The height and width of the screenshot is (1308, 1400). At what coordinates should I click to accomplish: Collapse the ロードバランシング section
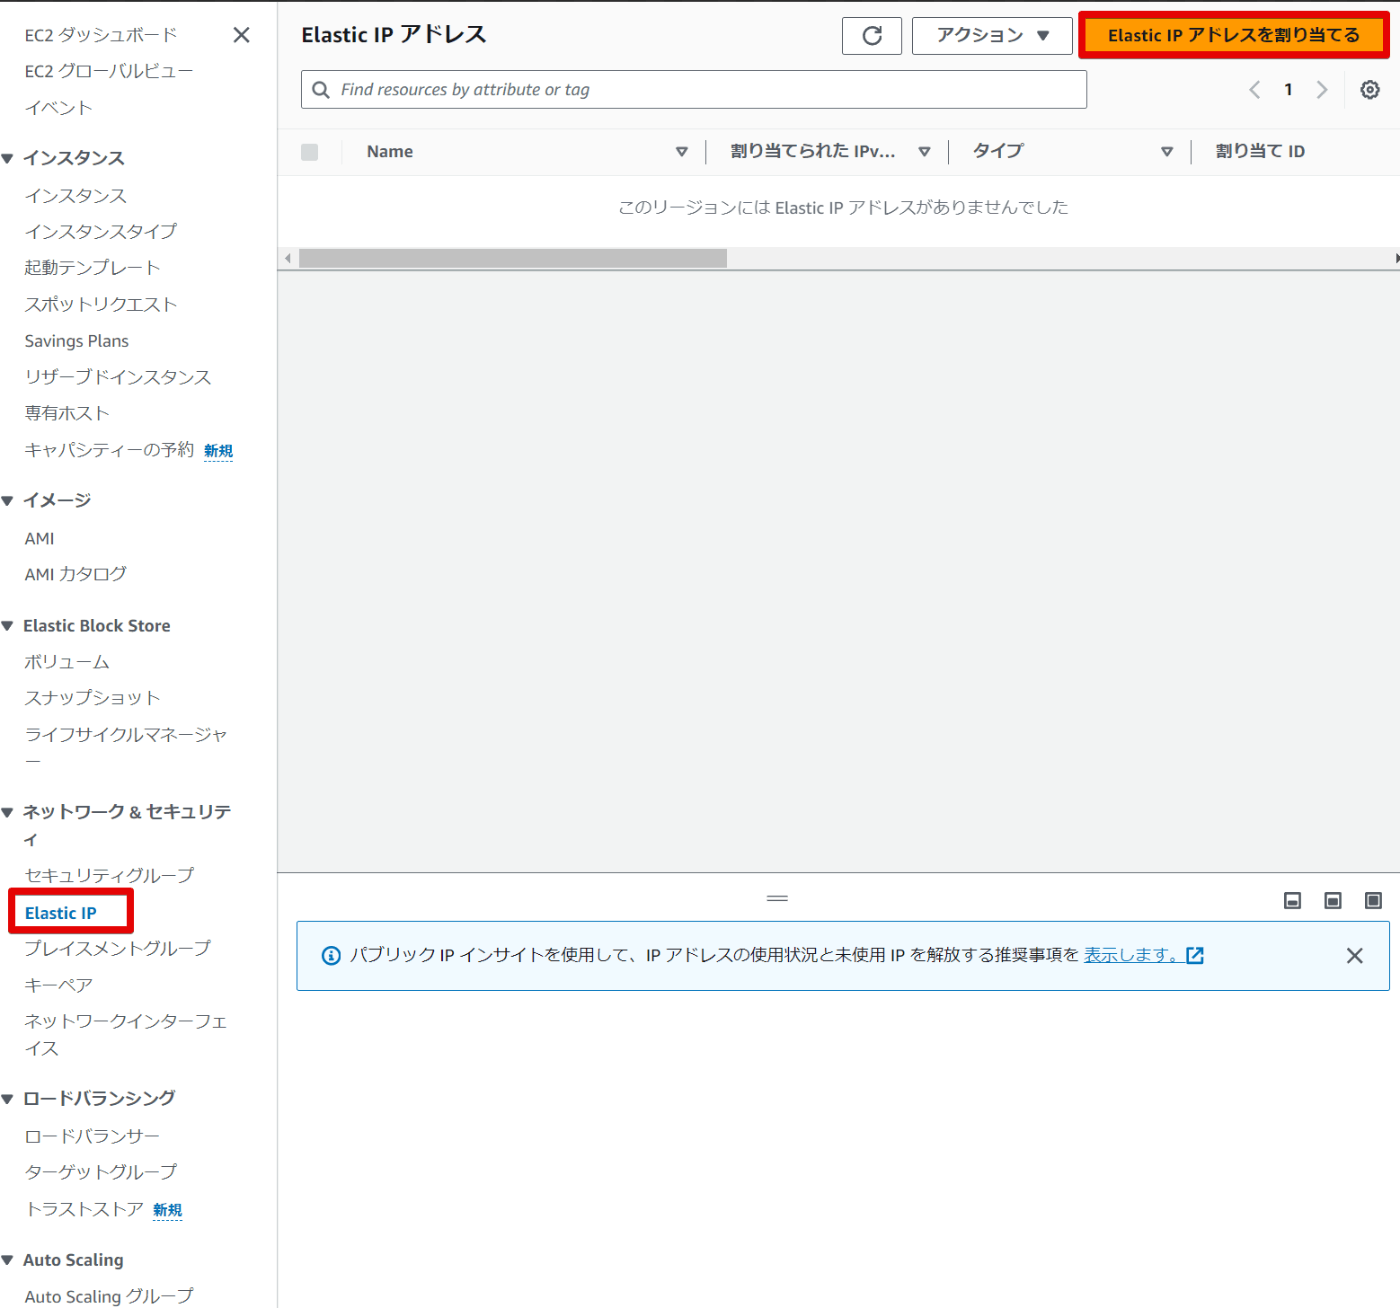point(8,1099)
